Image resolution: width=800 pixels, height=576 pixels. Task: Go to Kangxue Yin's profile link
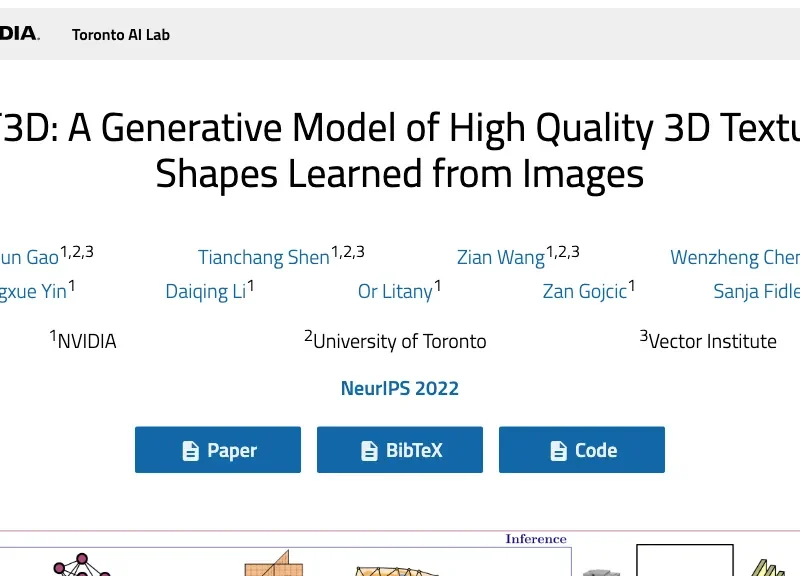32,292
